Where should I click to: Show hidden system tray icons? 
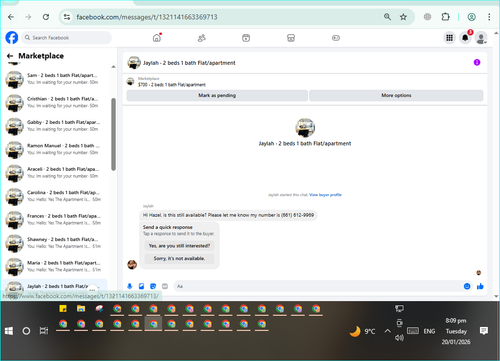point(387,331)
